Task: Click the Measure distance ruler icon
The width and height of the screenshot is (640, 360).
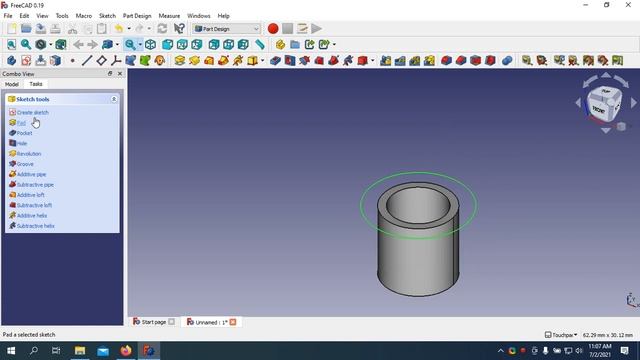Action: (x=260, y=44)
